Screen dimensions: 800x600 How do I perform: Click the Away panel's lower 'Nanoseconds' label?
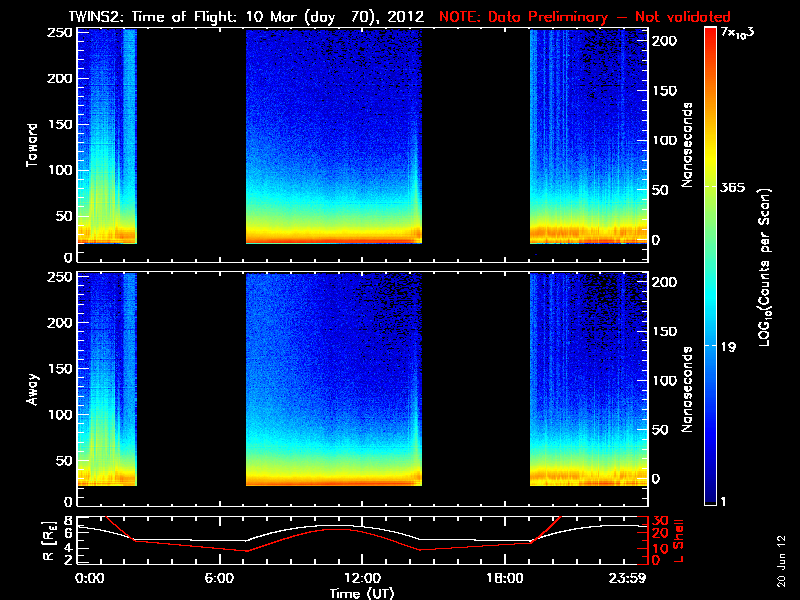coord(688,389)
